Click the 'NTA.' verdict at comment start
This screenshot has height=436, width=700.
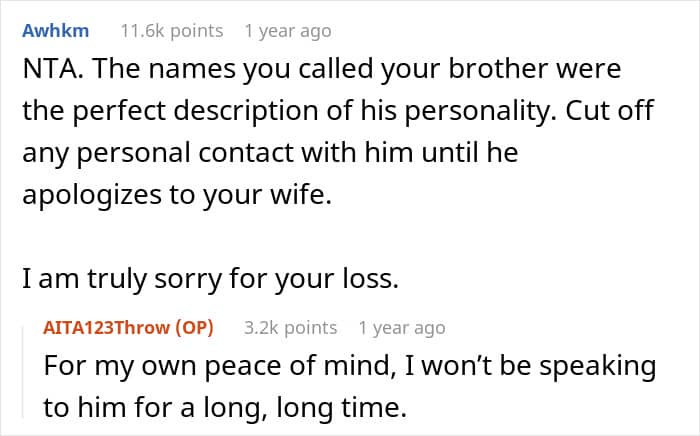click(x=46, y=72)
